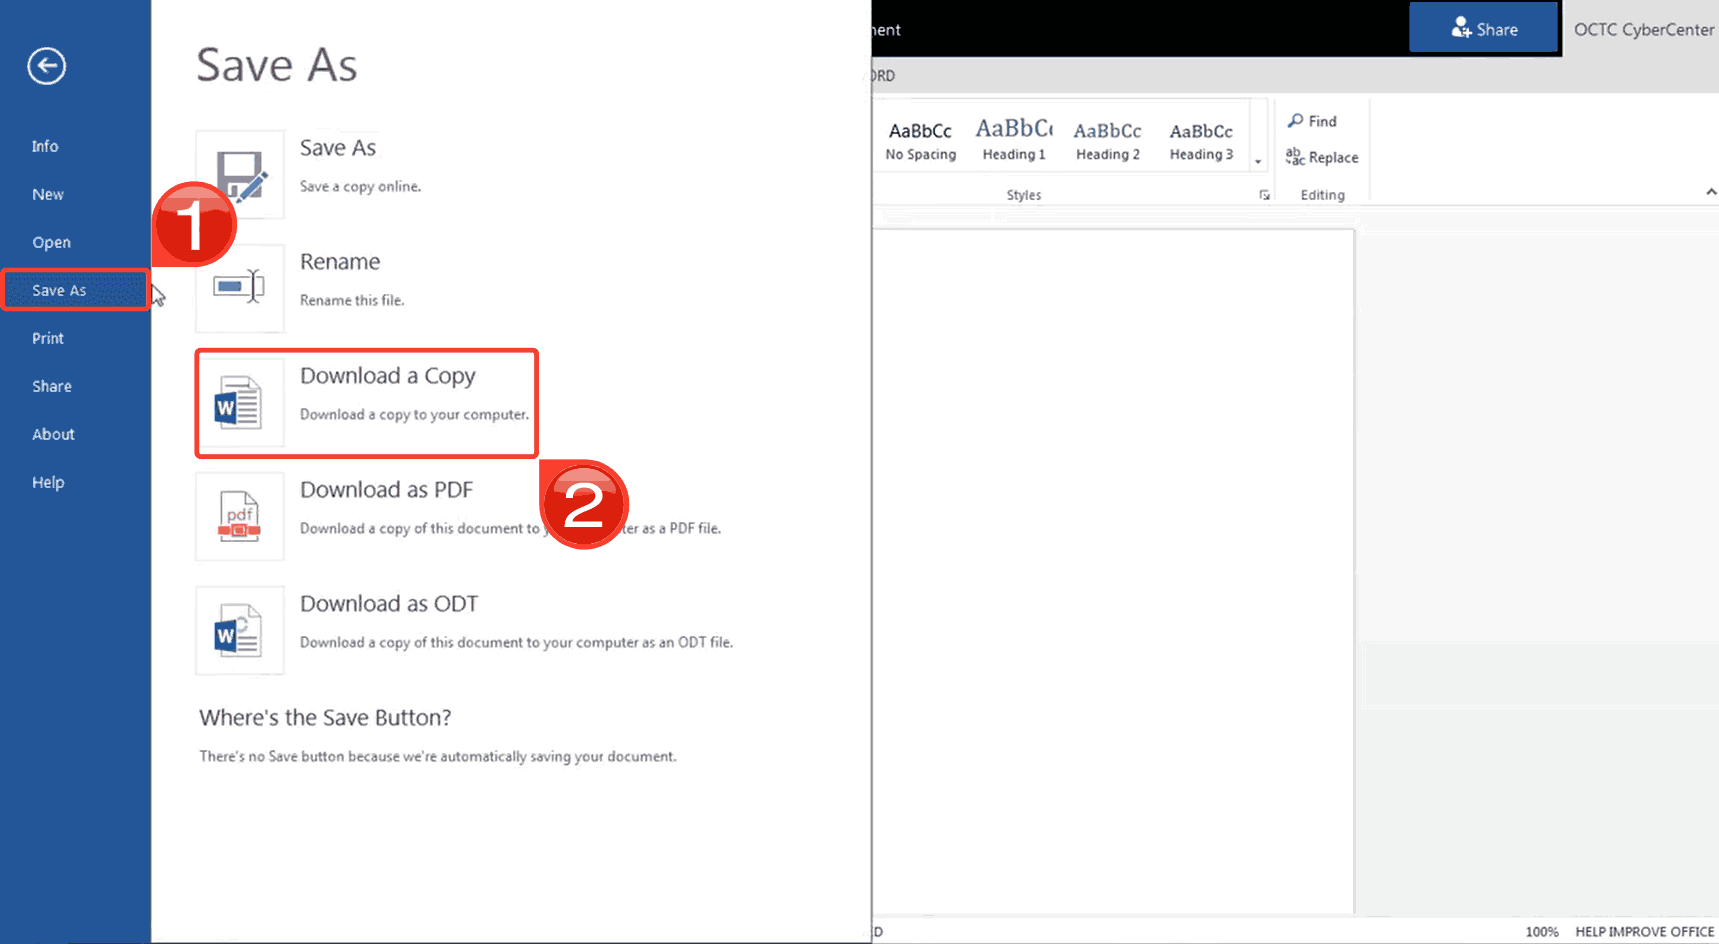This screenshot has height=944, width=1719.
Task: Click the ODT file description text
Action: click(516, 642)
